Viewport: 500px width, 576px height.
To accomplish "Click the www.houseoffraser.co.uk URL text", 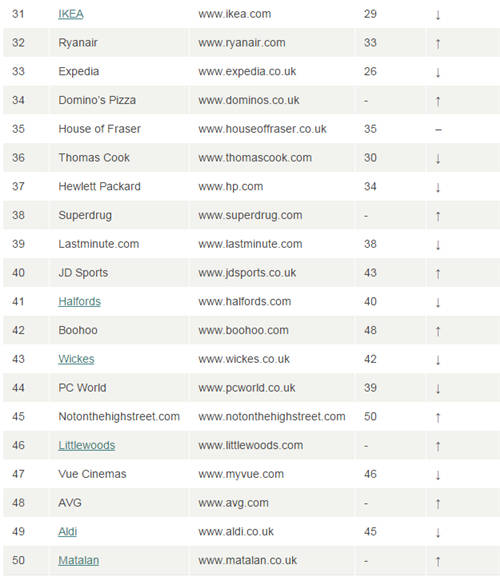I will [262, 129].
